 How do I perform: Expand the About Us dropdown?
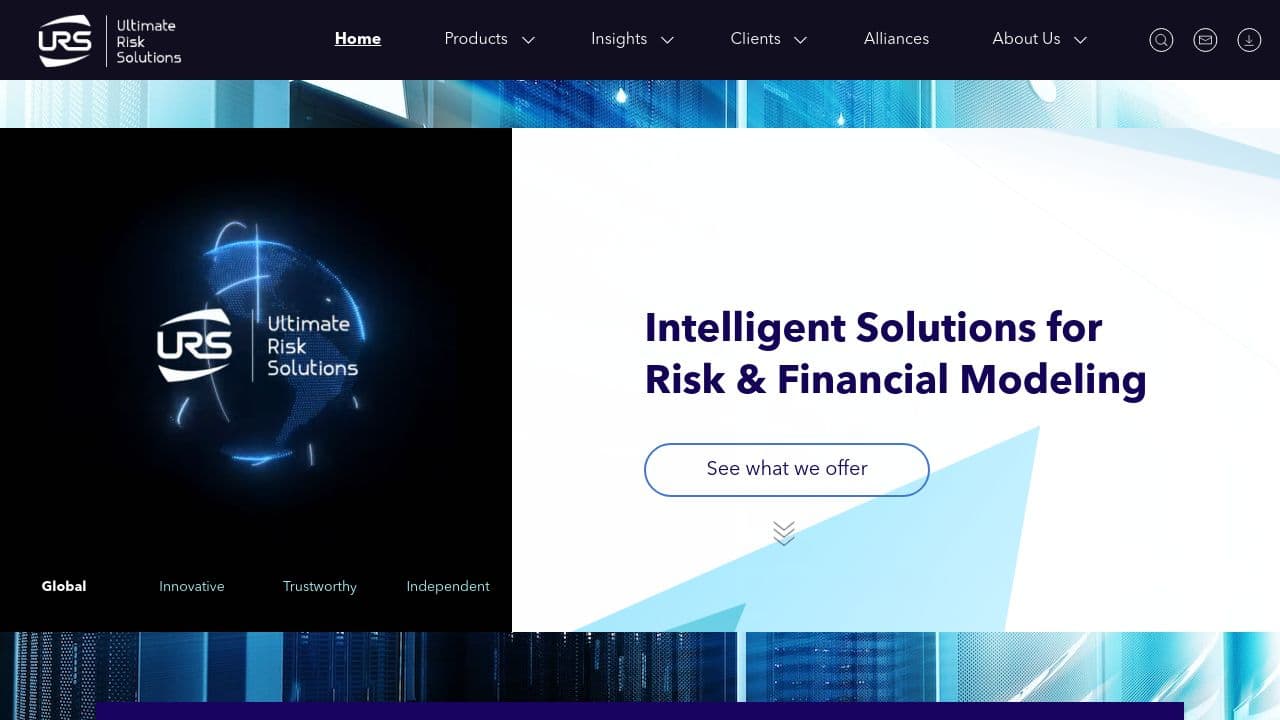tap(1039, 39)
